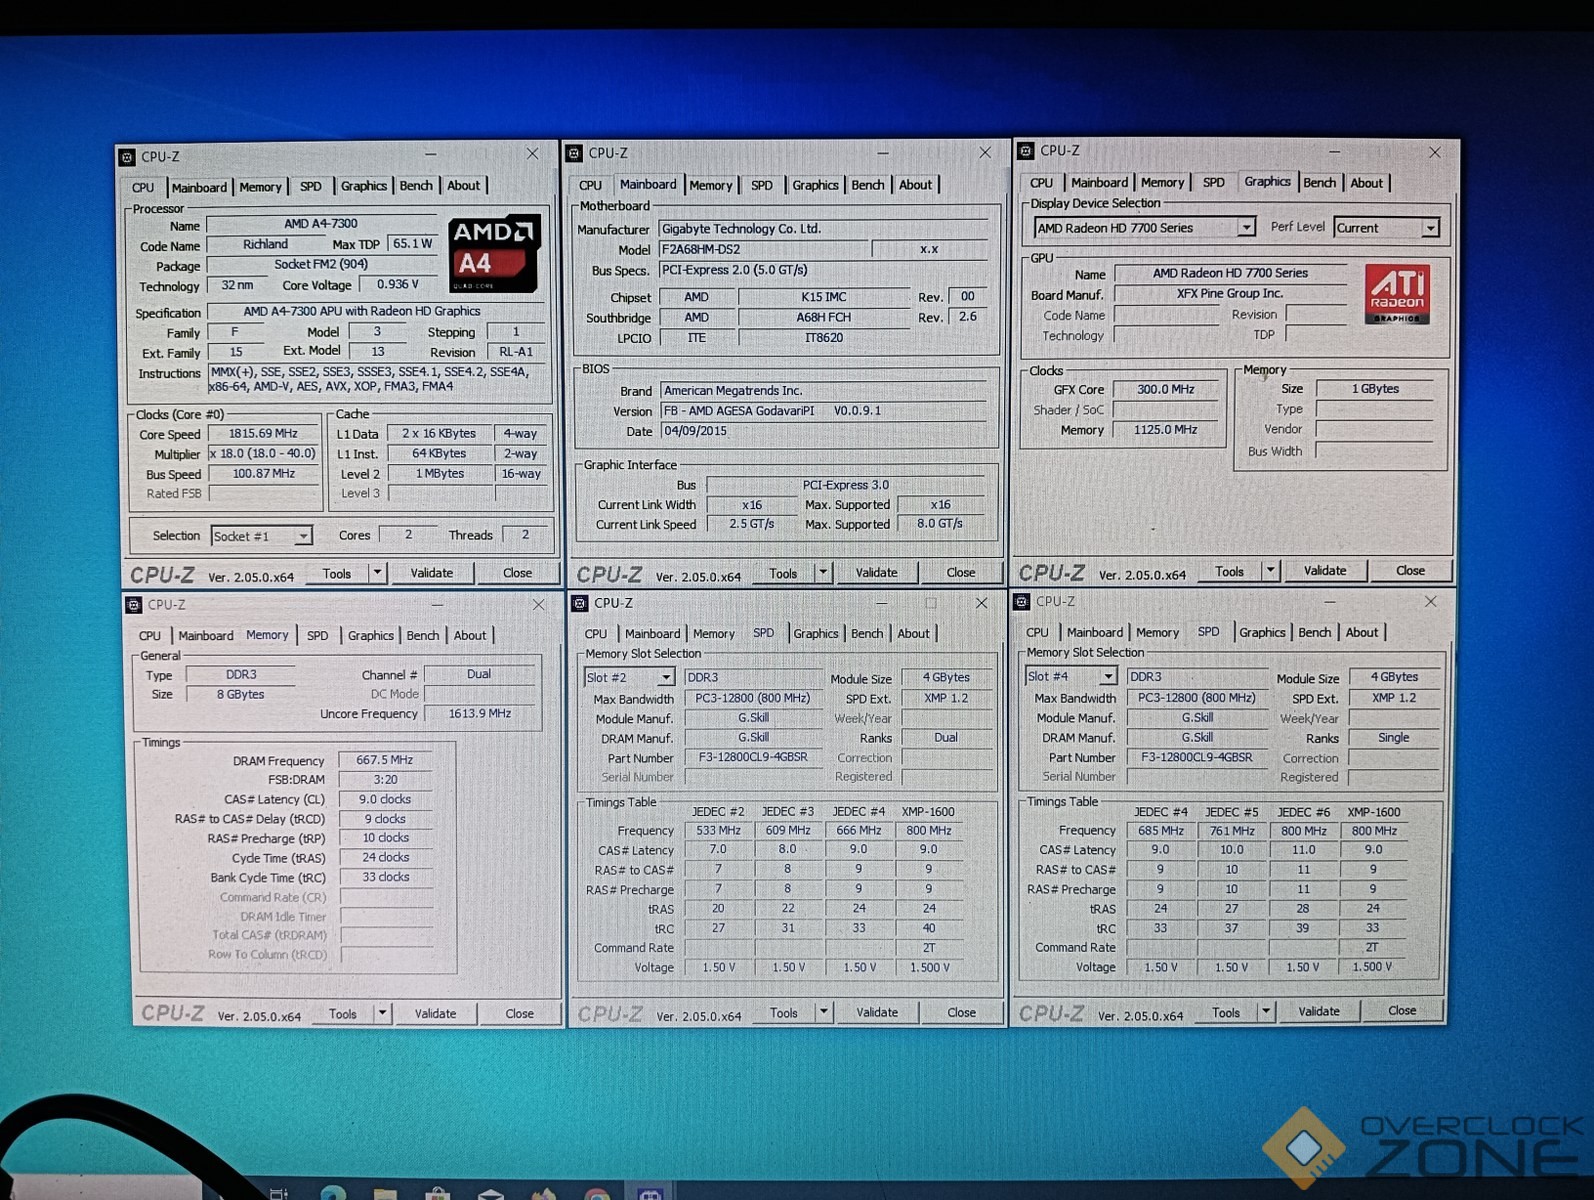Click the ATI Radeon Graphics logo

(x=1396, y=294)
